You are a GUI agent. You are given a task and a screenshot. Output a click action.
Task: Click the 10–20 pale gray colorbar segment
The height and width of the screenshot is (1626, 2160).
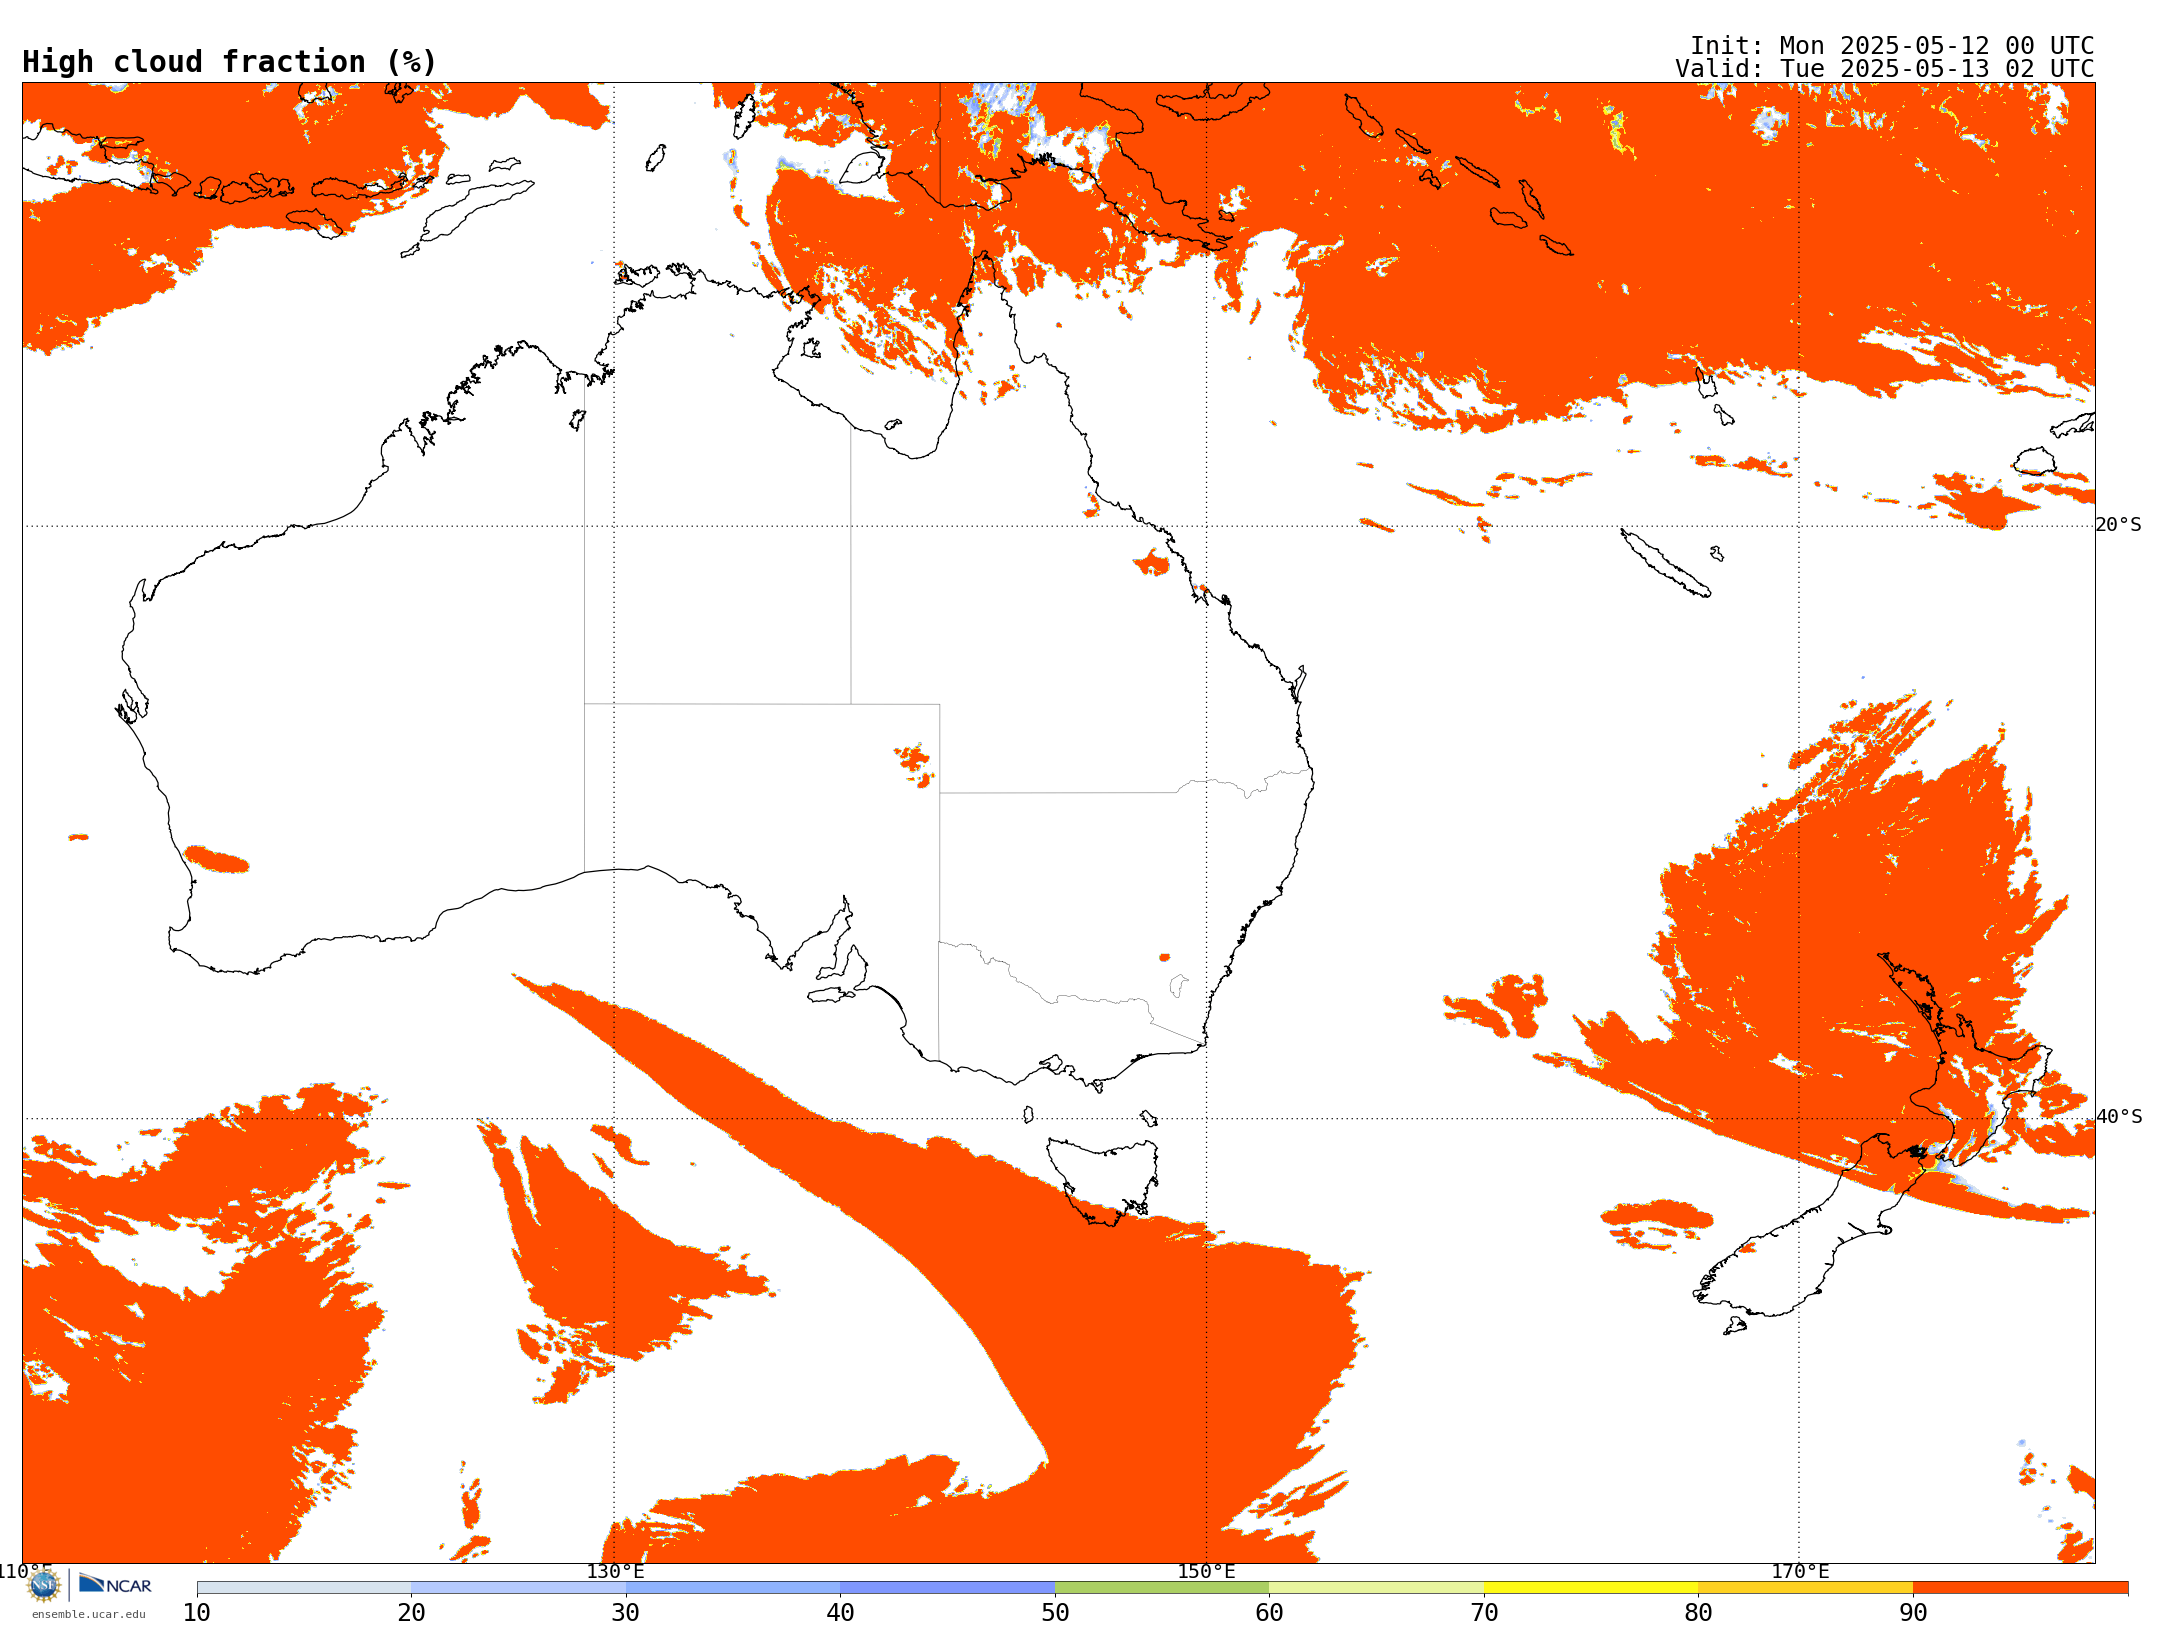point(304,1588)
